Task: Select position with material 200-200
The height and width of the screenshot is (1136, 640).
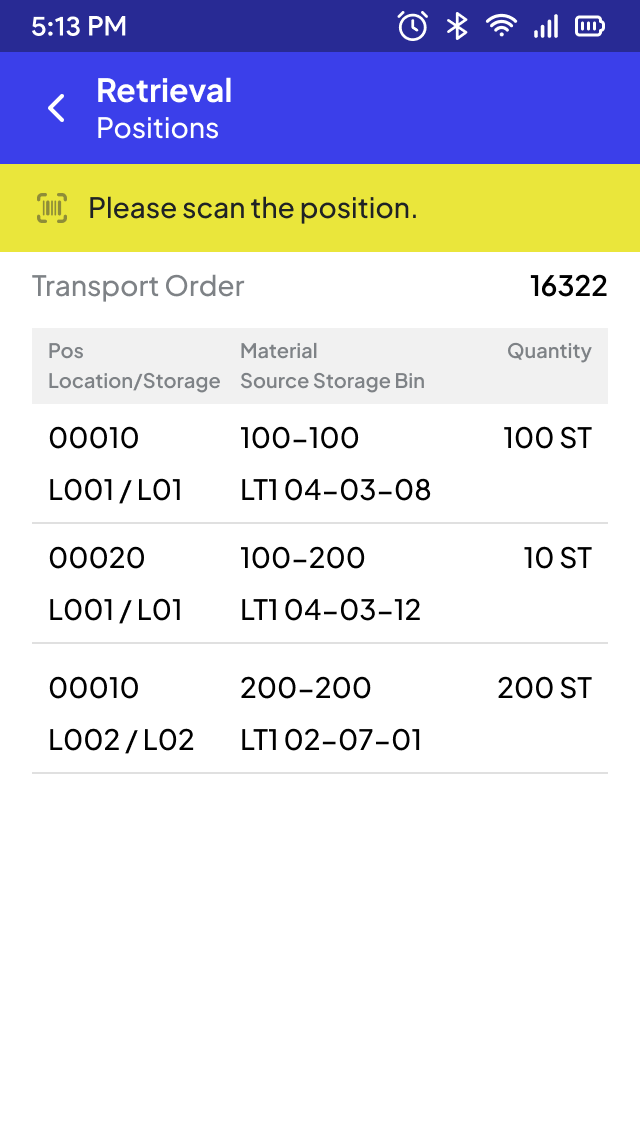Action: coord(320,714)
